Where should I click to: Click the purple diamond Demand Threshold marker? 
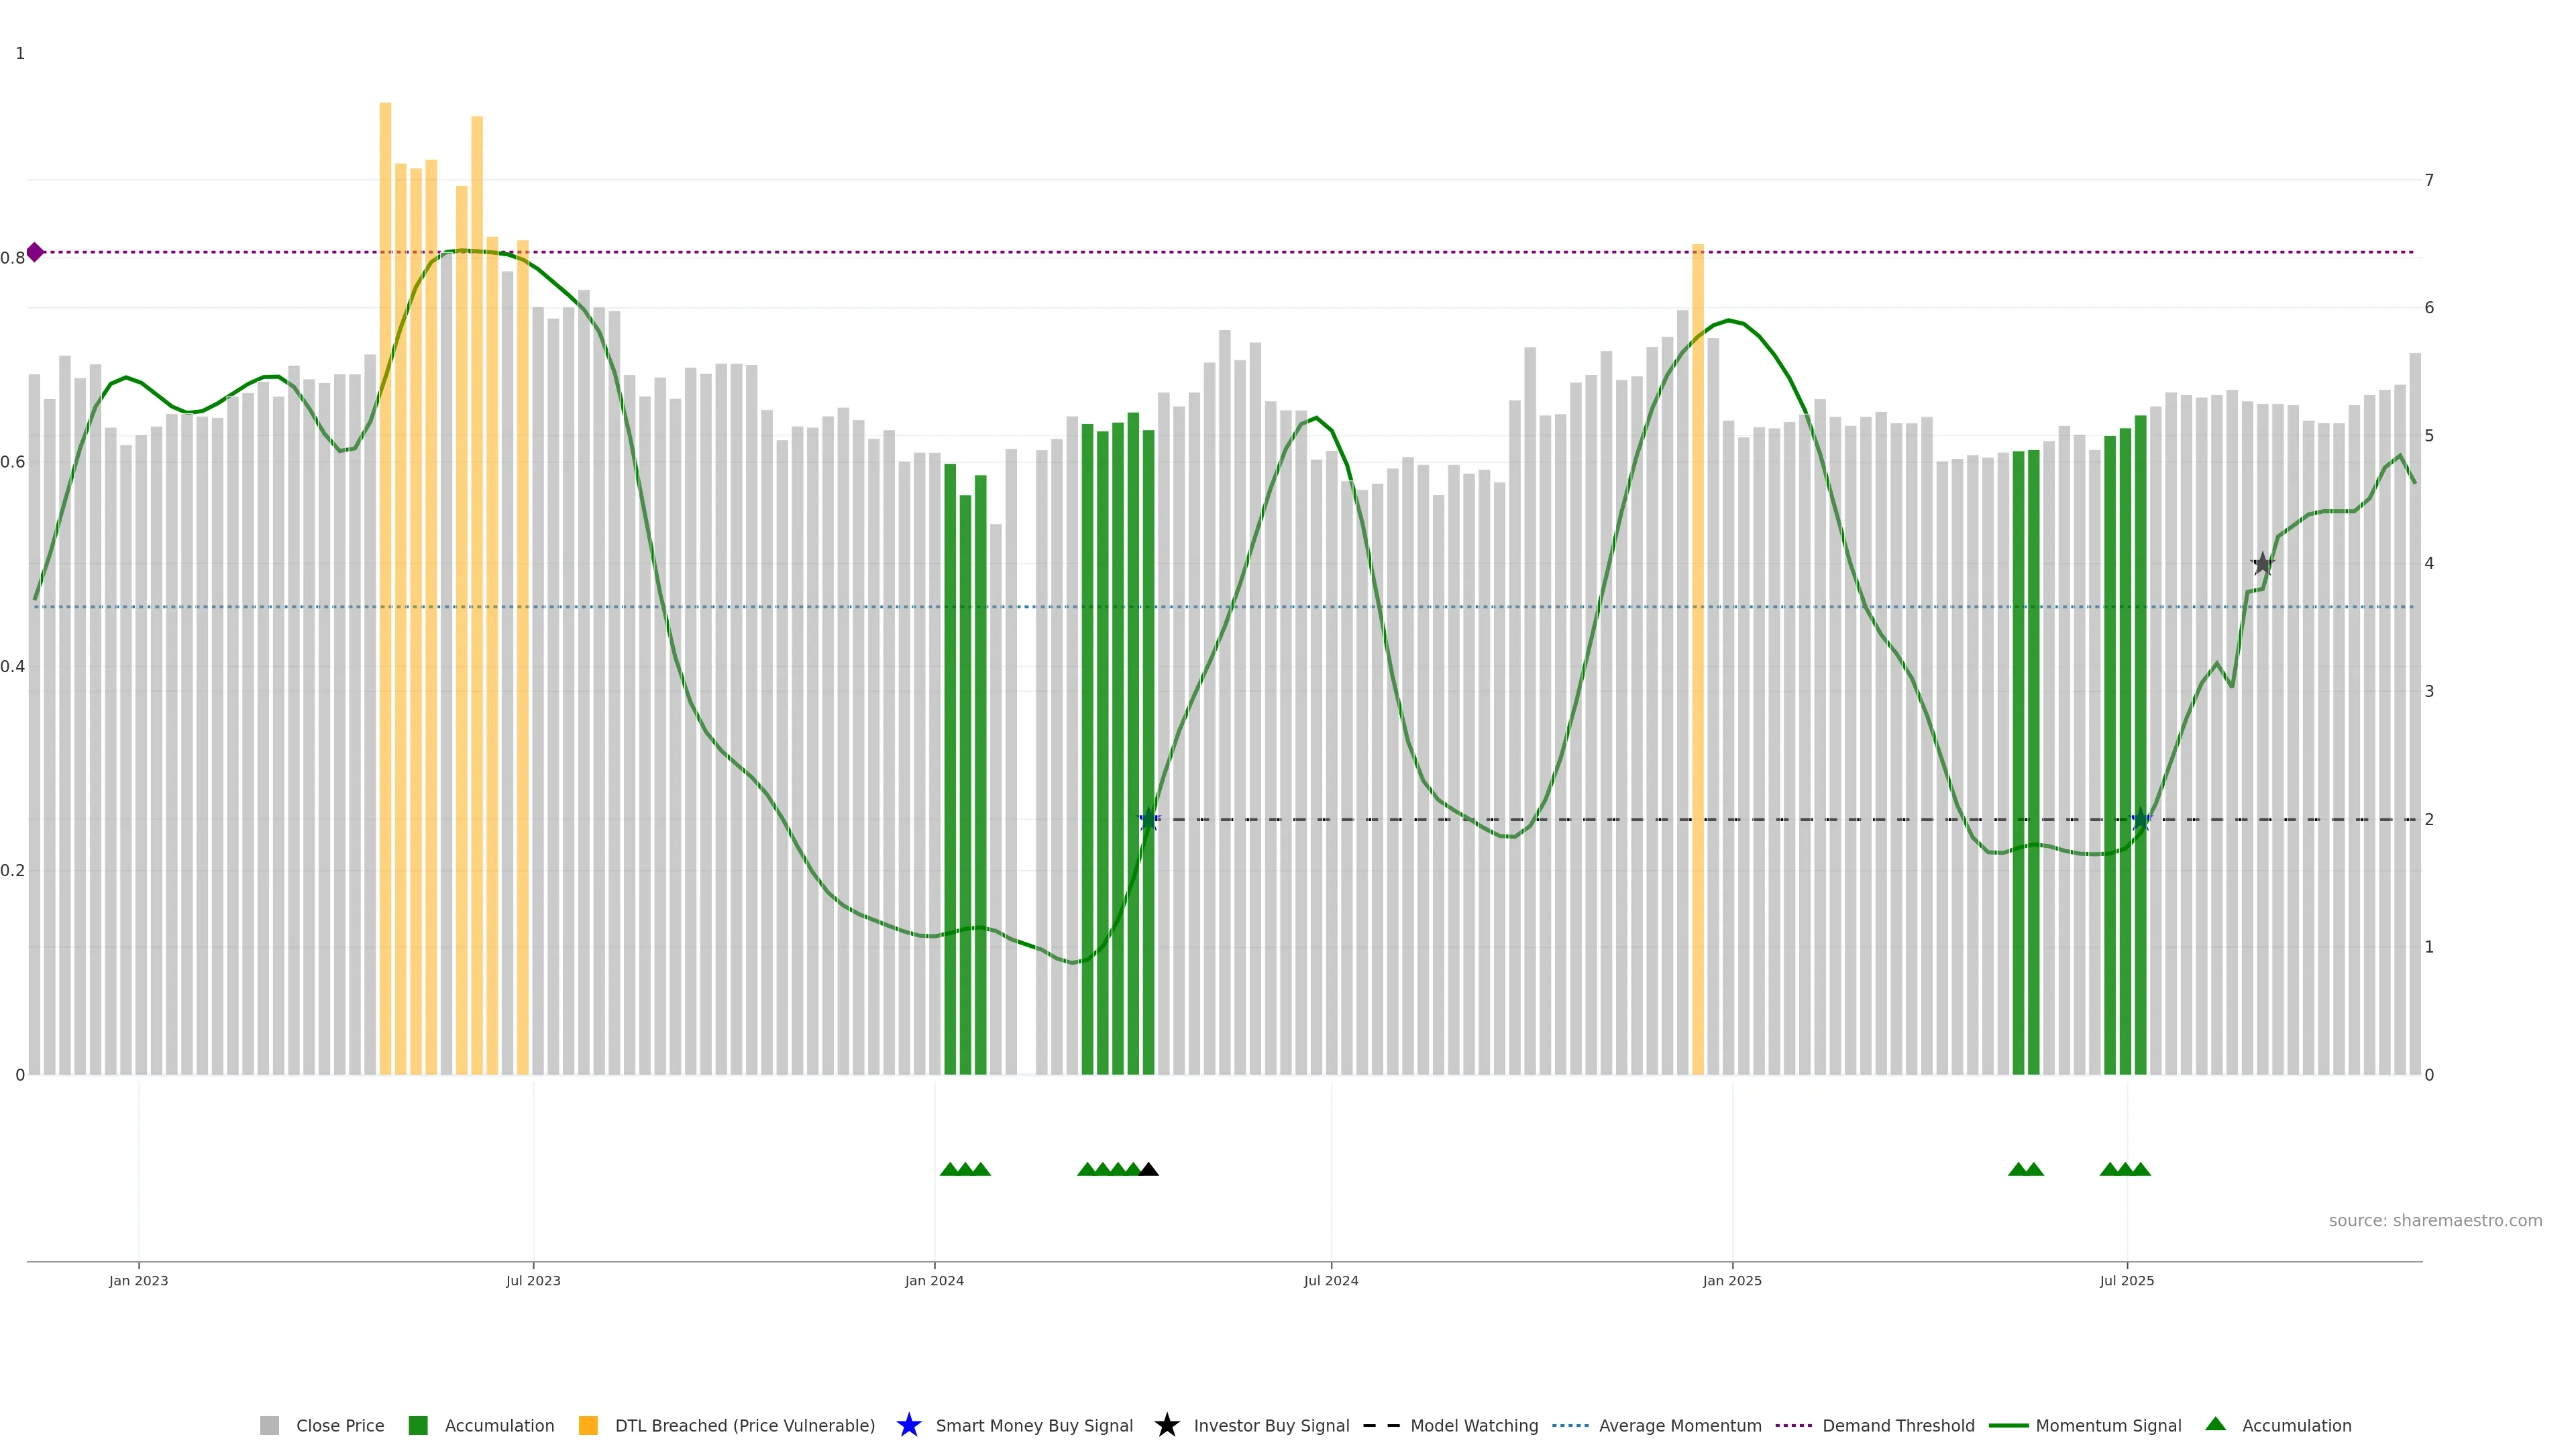35,252
